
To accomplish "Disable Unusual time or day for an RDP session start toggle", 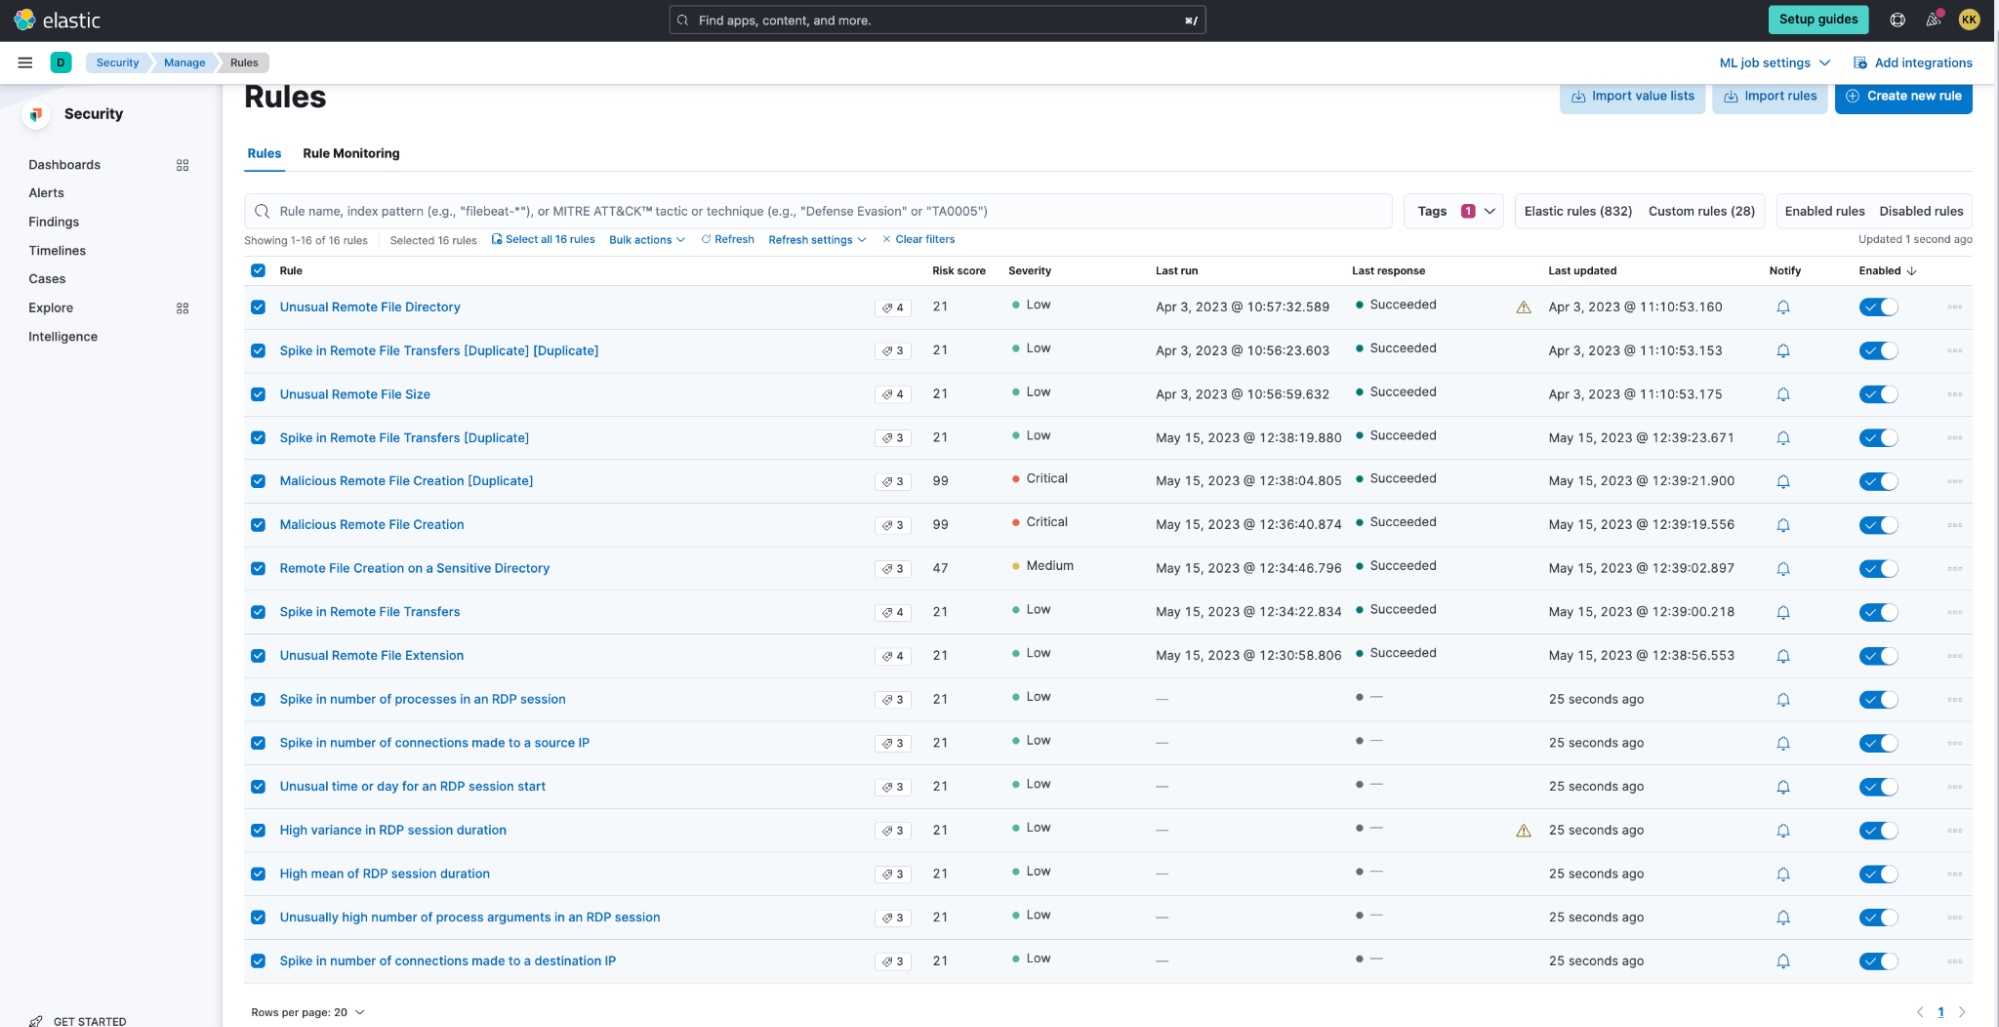I will 1878,787.
